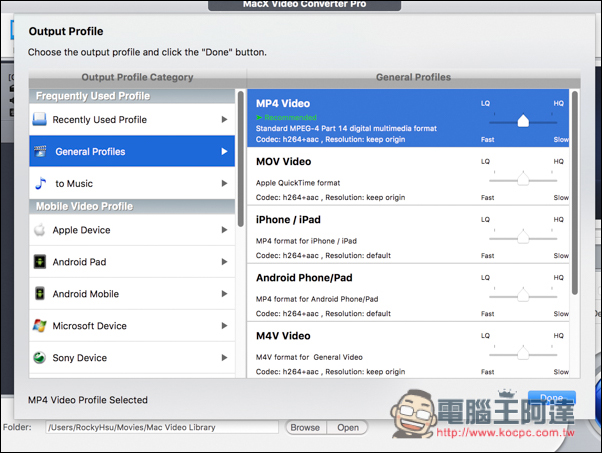
Task: Expand the Apple Device submenu arrow
Action: (224, 230)
